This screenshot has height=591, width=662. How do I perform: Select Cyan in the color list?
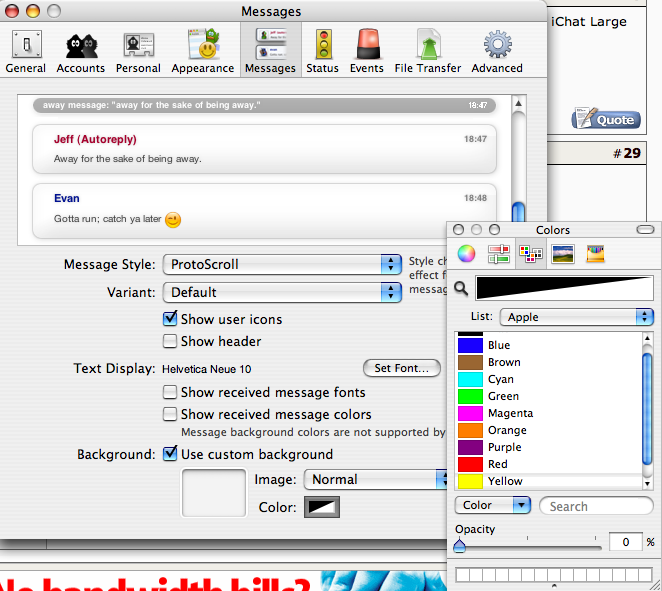(549, 379)
